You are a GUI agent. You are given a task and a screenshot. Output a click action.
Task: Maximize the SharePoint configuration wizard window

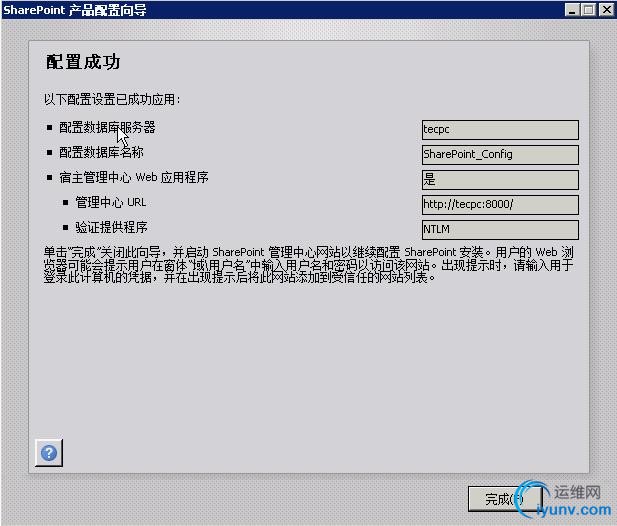[x=589, y=9]
